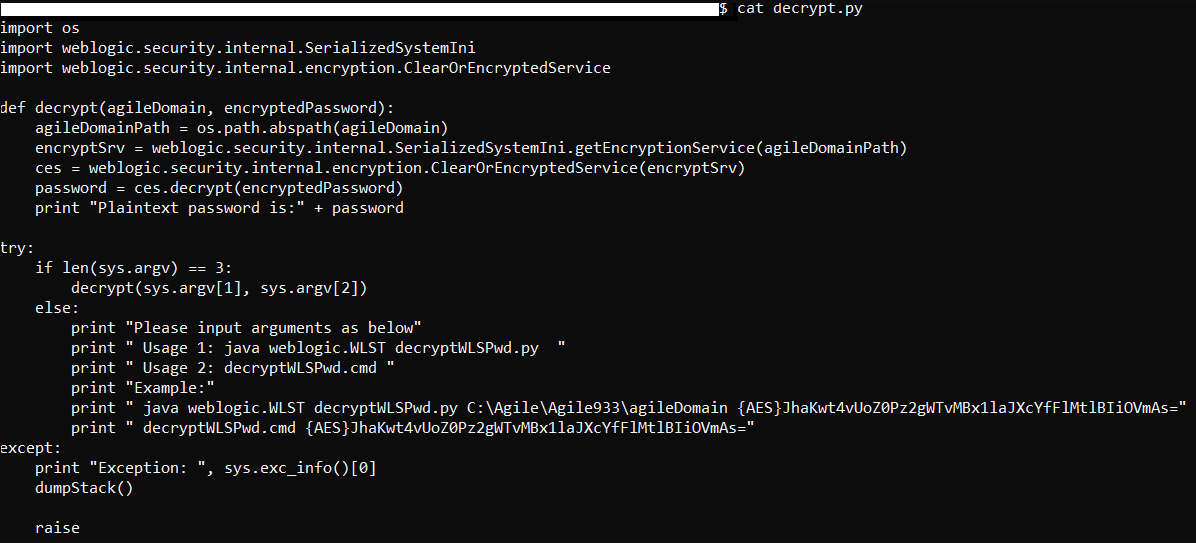This screenshot has width=1196, height=543.
Task: Click the dumpStack() call
Action: 84,488
